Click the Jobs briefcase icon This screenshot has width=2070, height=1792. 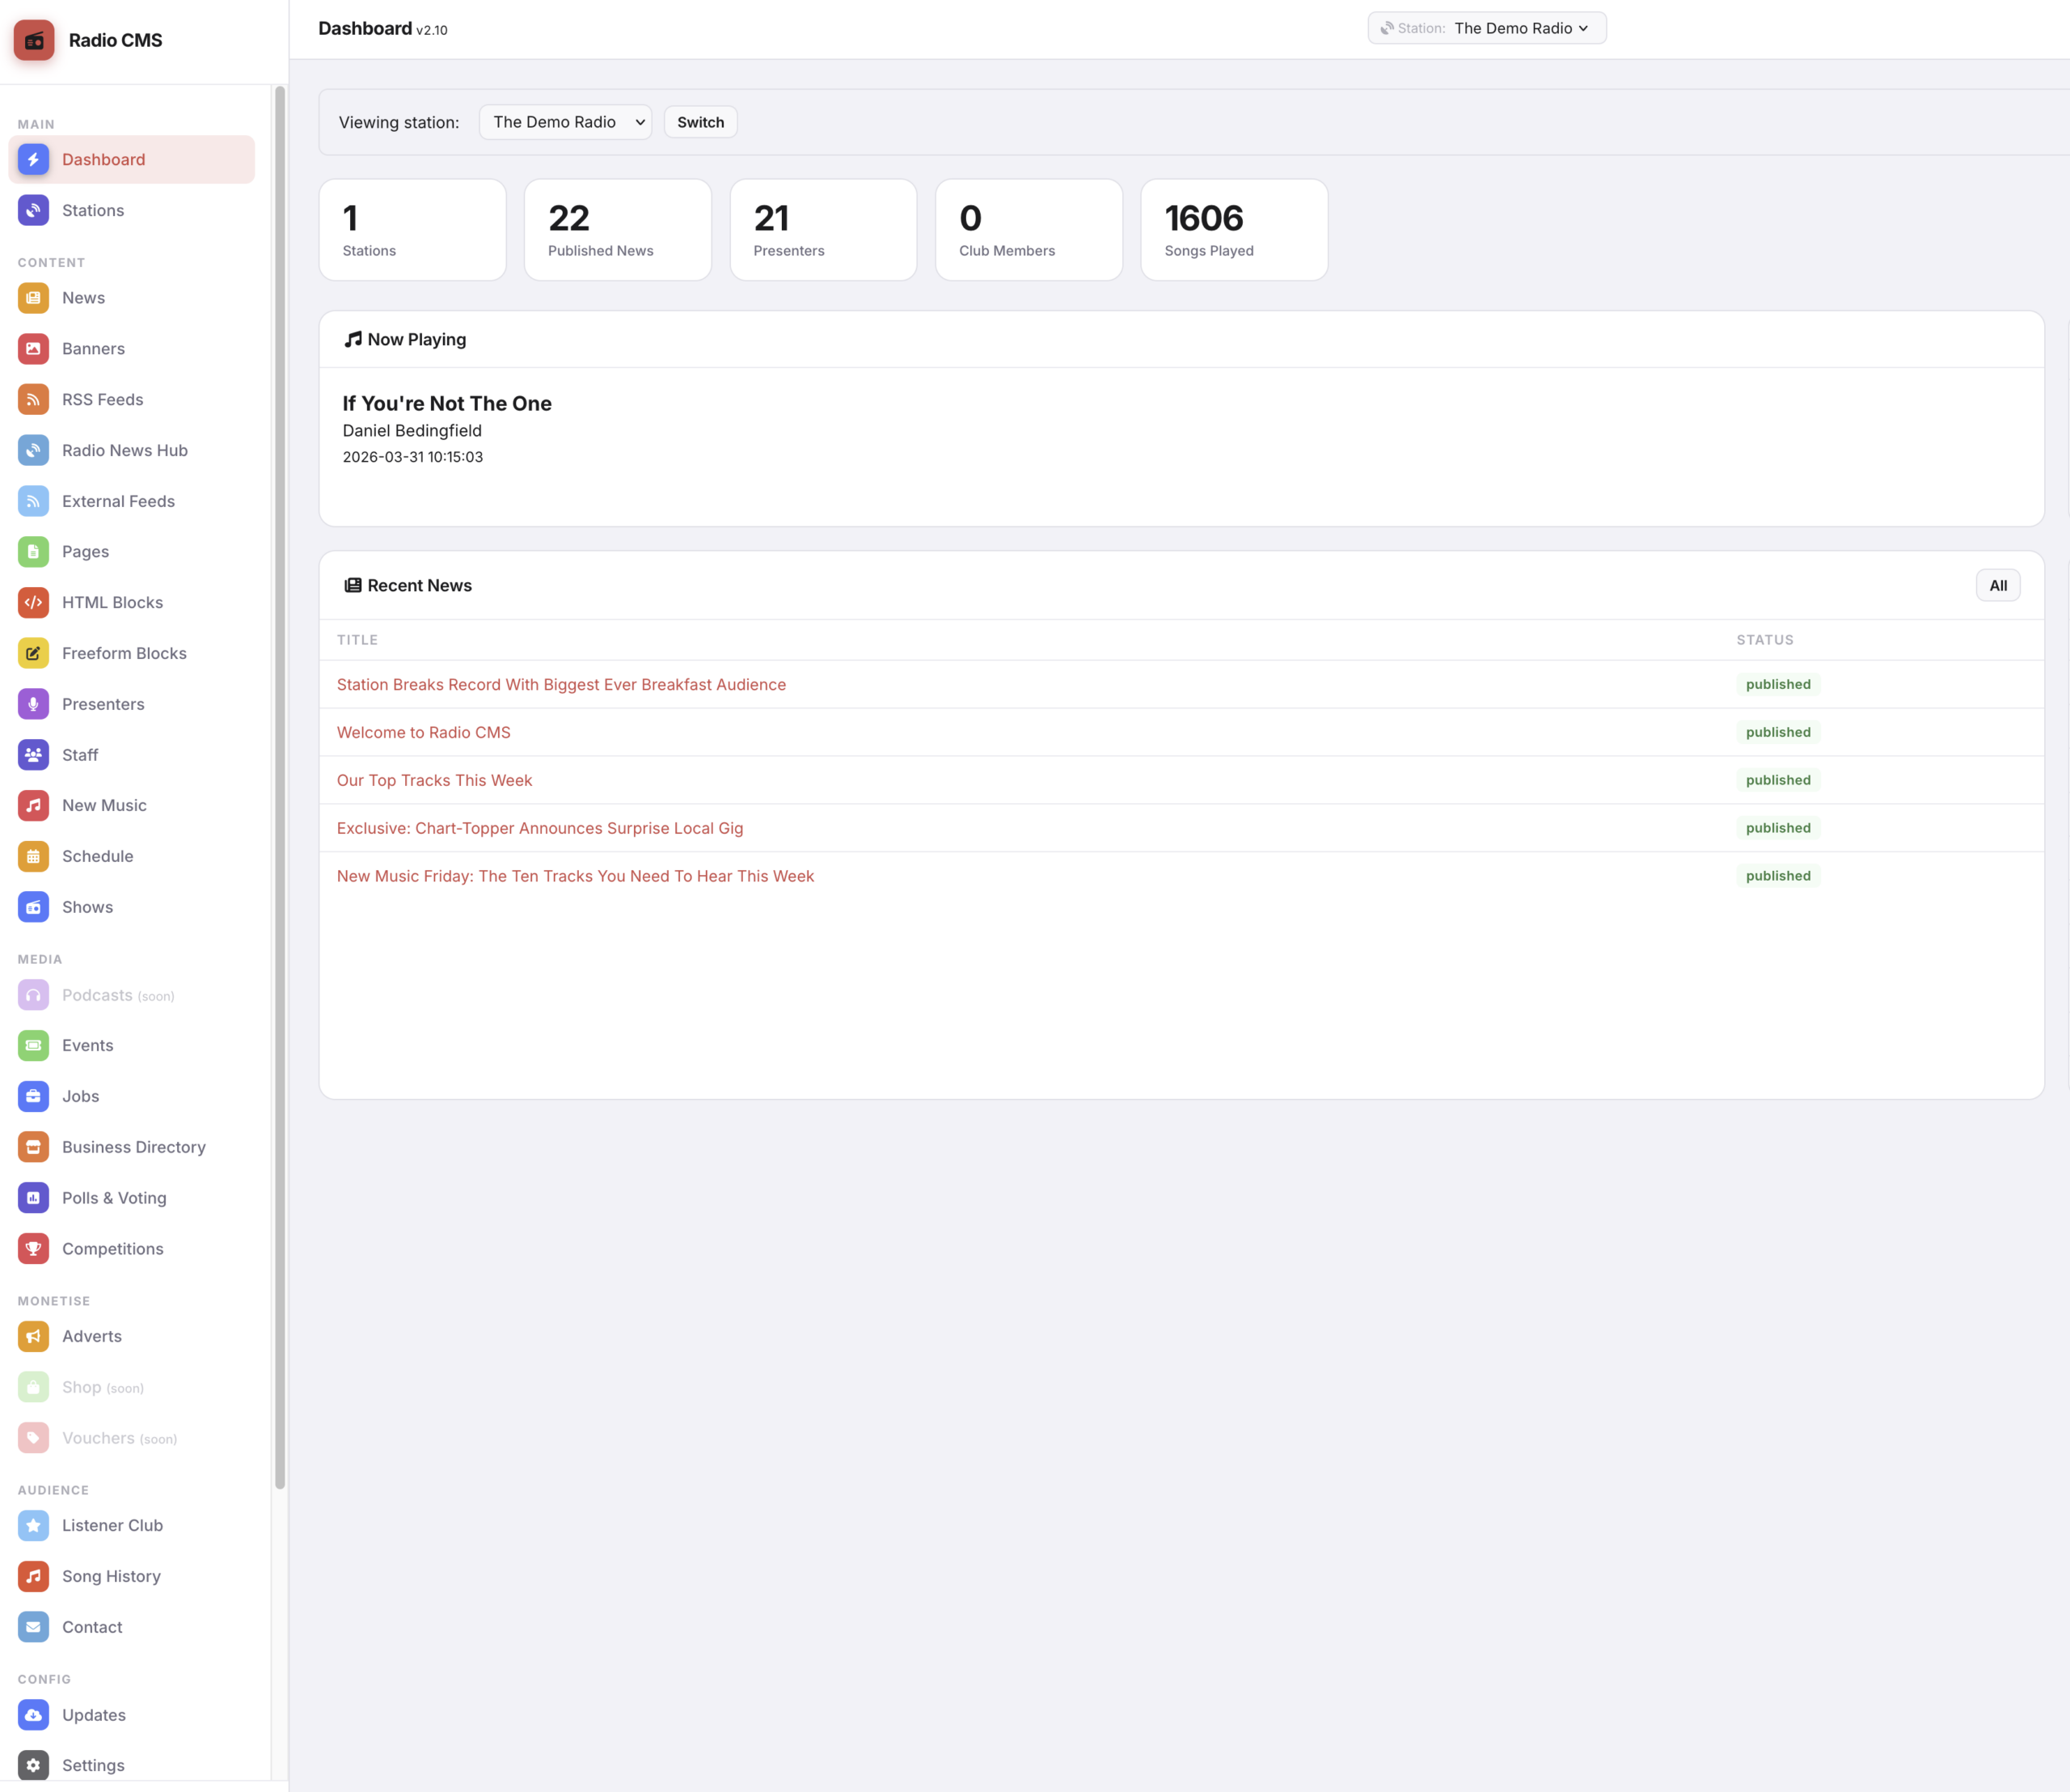(x=33, y=1096)
